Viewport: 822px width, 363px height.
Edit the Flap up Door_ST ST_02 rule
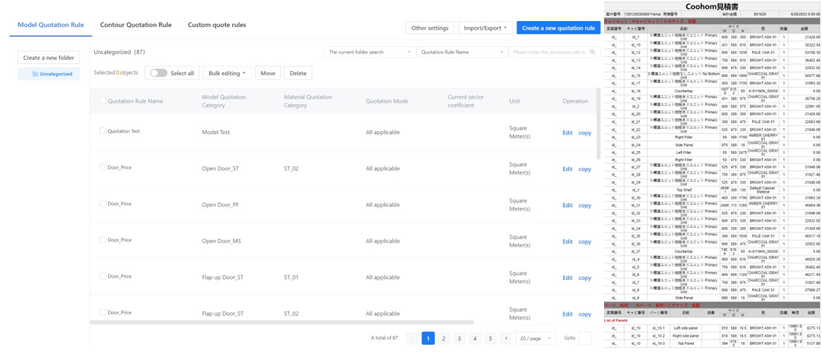point(567,314)
